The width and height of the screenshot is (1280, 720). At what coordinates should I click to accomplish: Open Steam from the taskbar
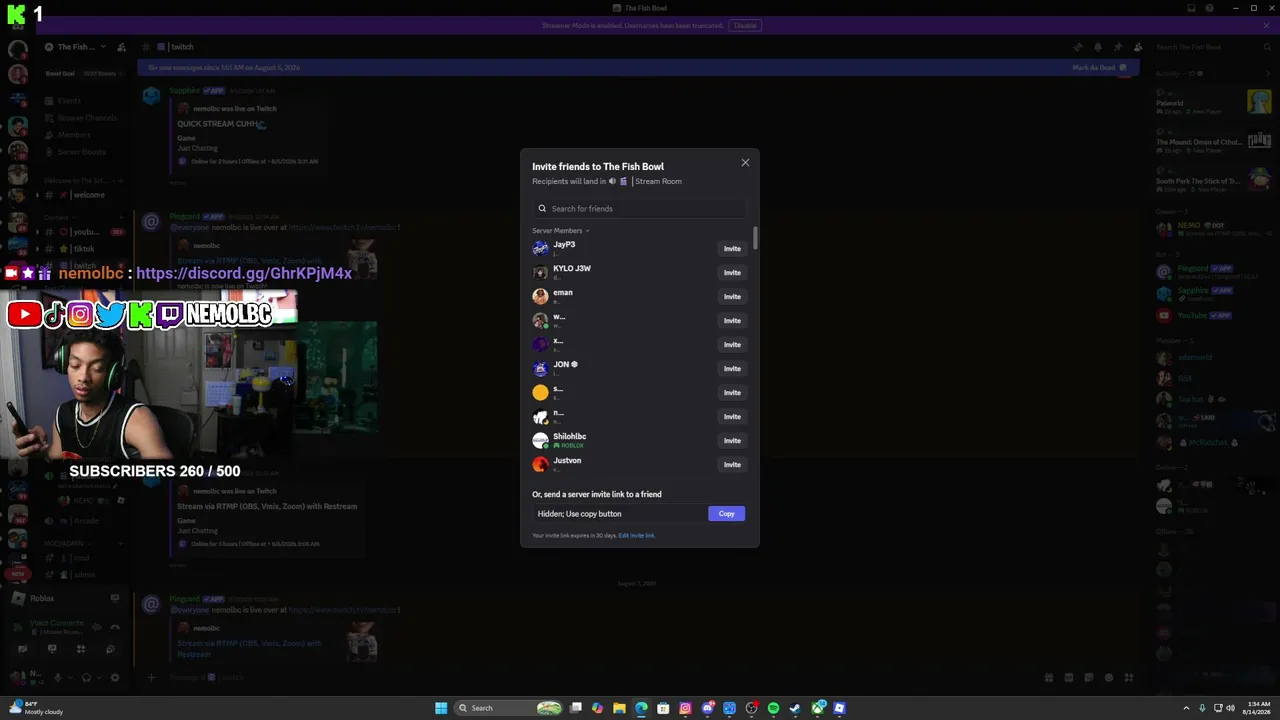[x=796, y=708]
